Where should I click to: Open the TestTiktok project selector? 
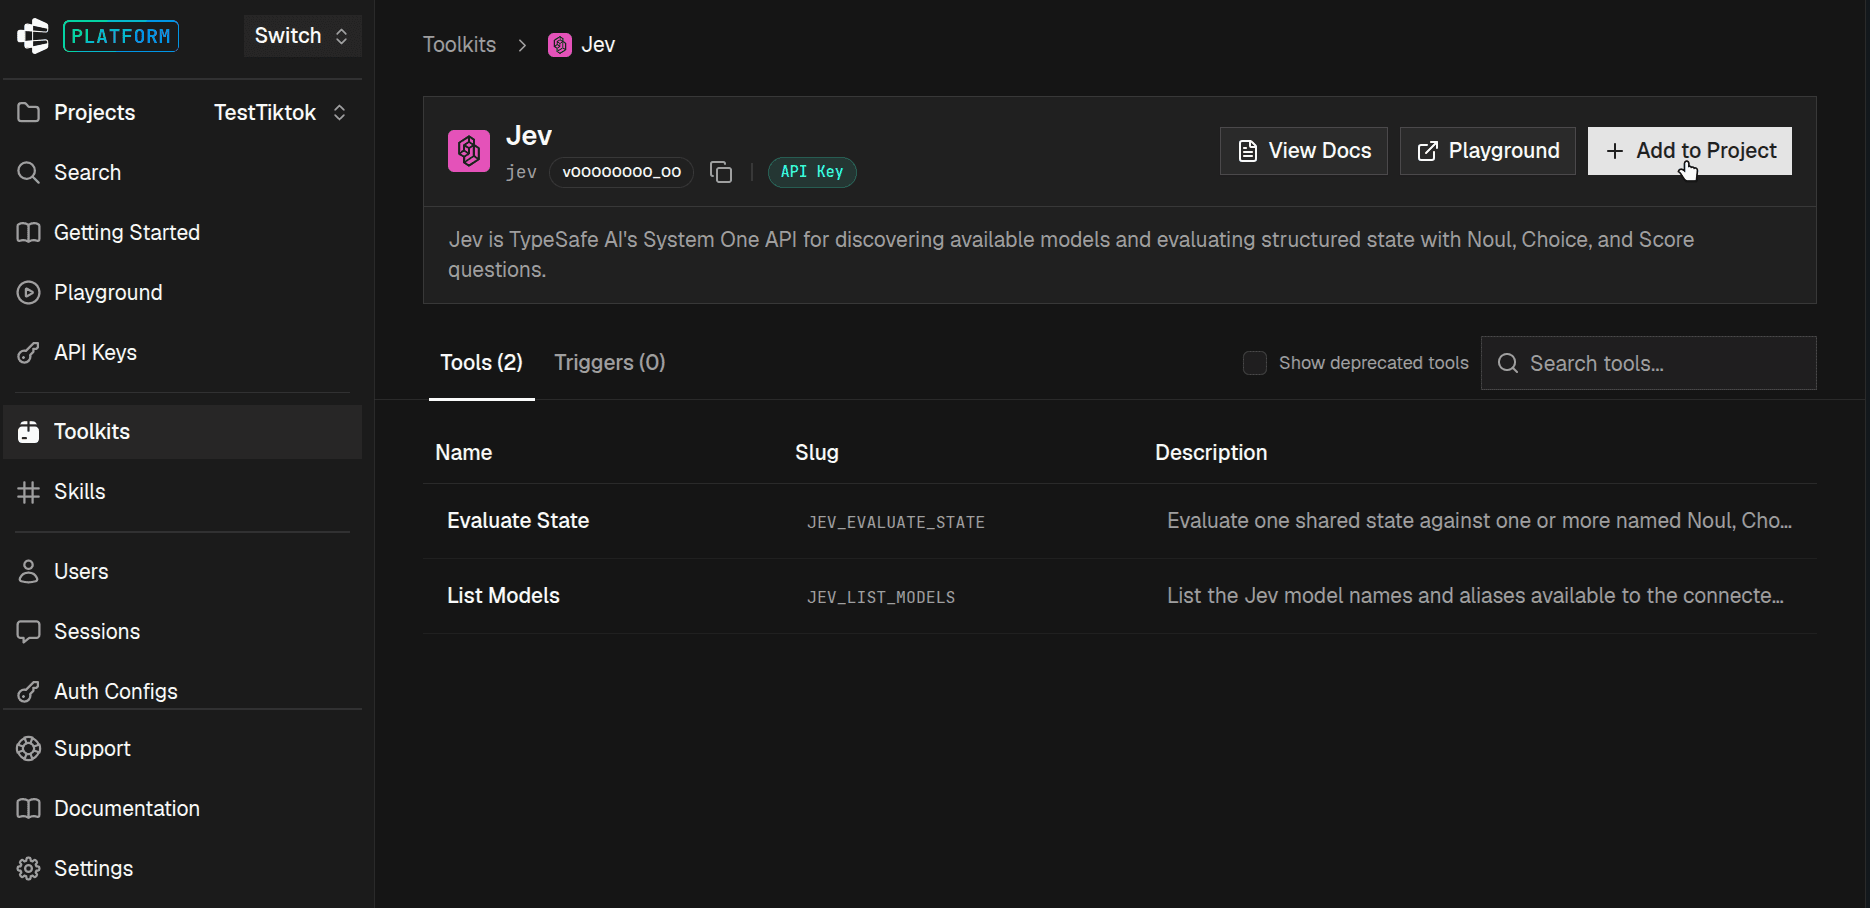pyautogui.click(x=280, y=112)
